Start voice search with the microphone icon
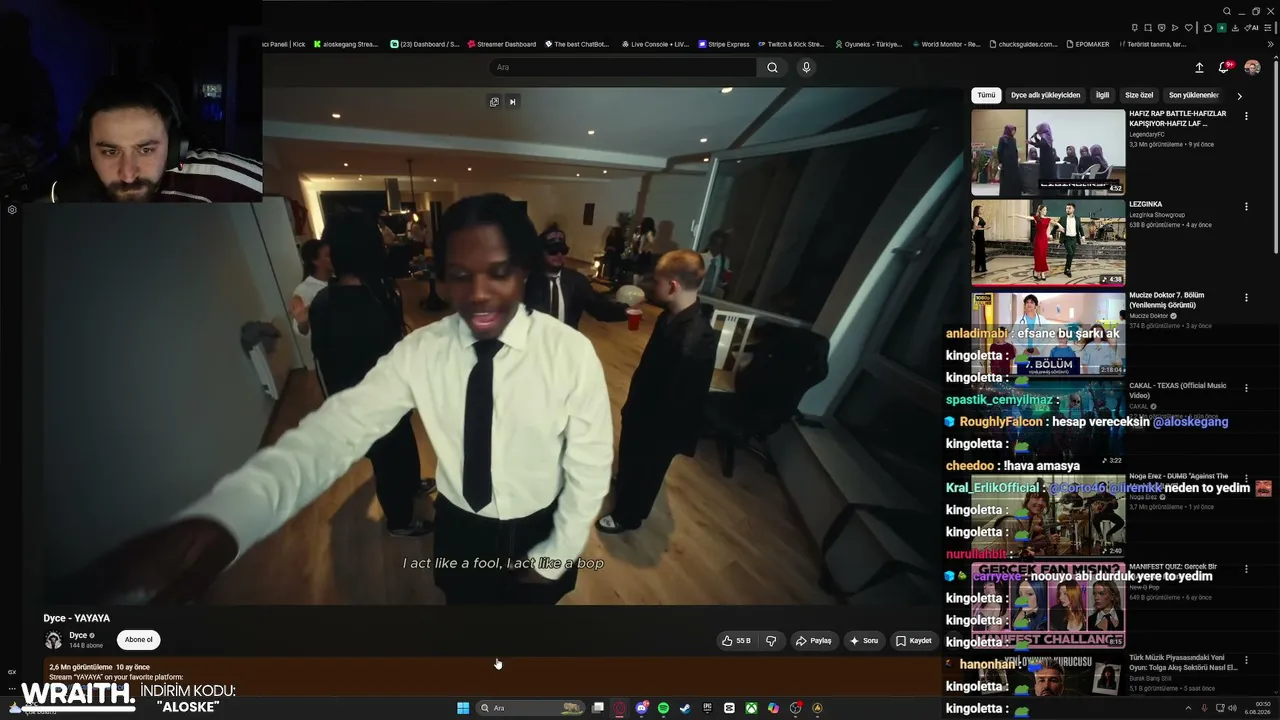1280x720 pixels. point(806,67)
